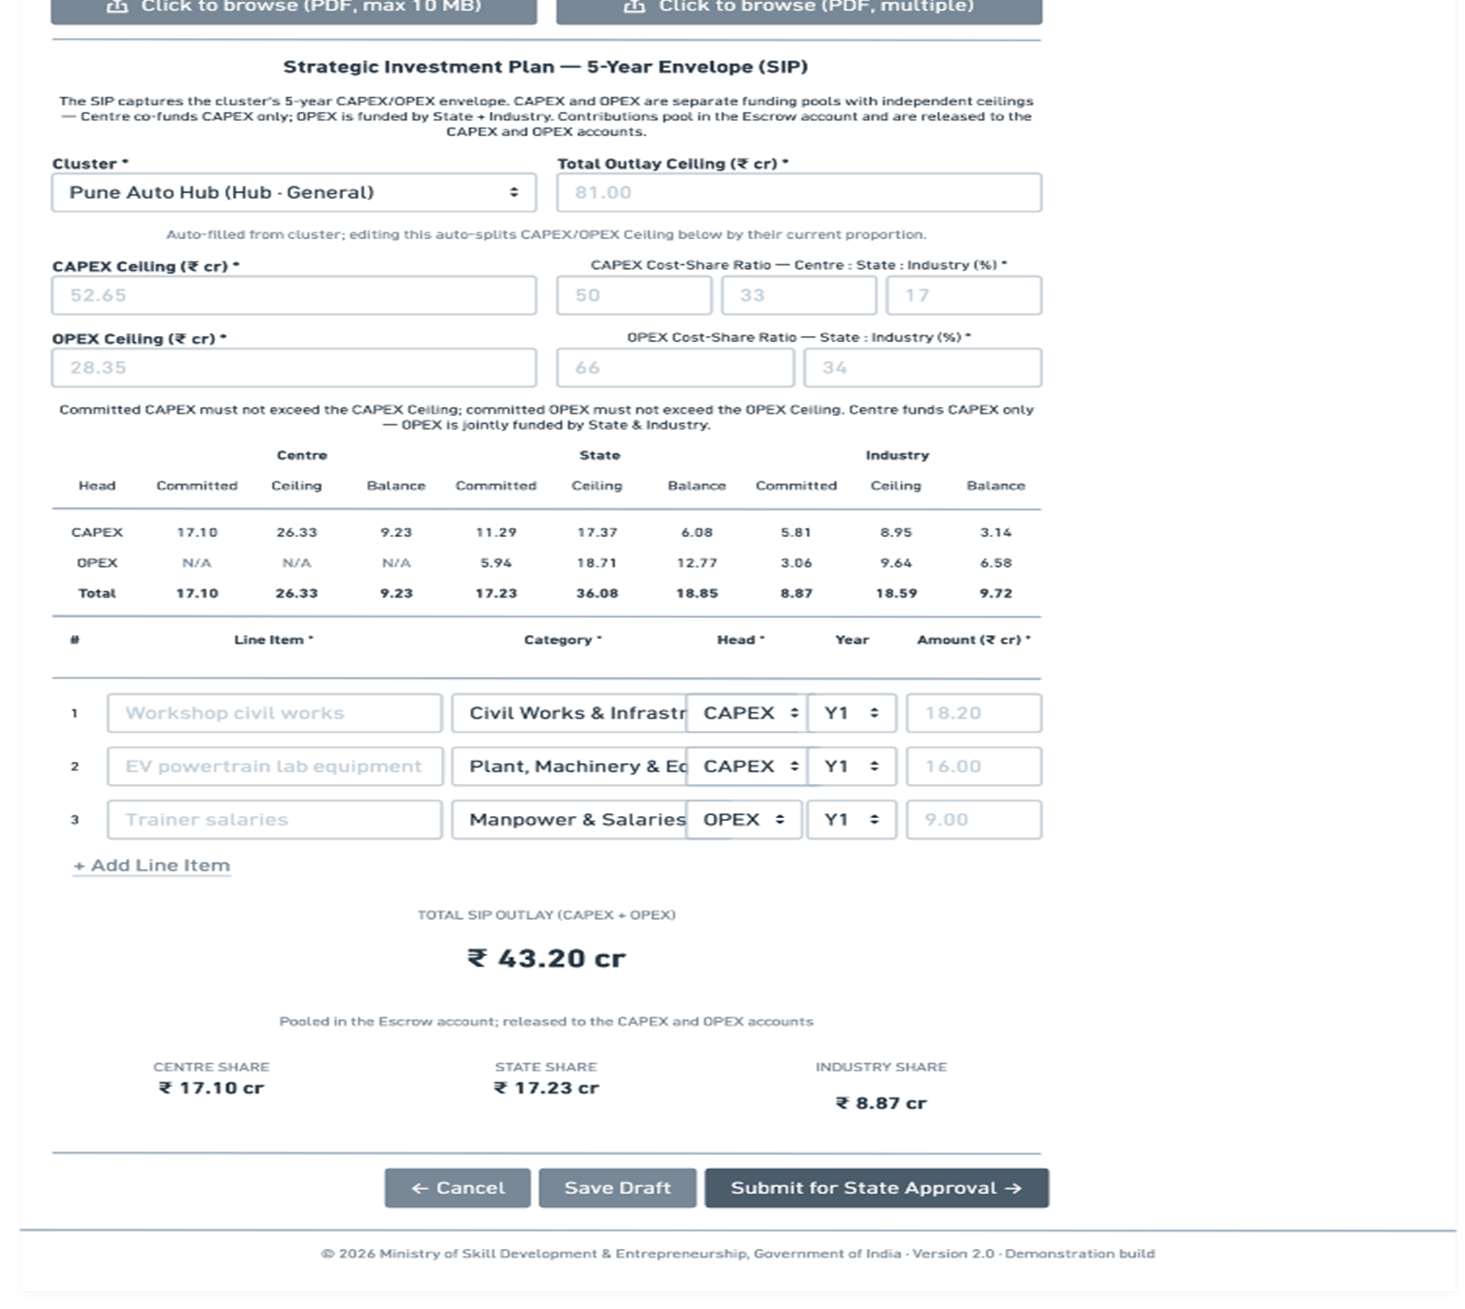Edit the CAPEX State share ratio field 33

click(799, 295)
